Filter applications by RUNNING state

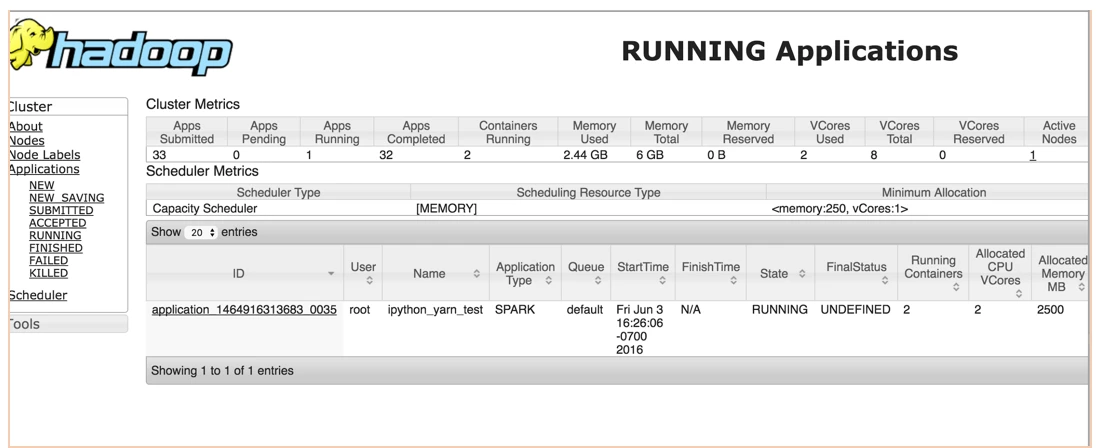click(x=55, y=236)
